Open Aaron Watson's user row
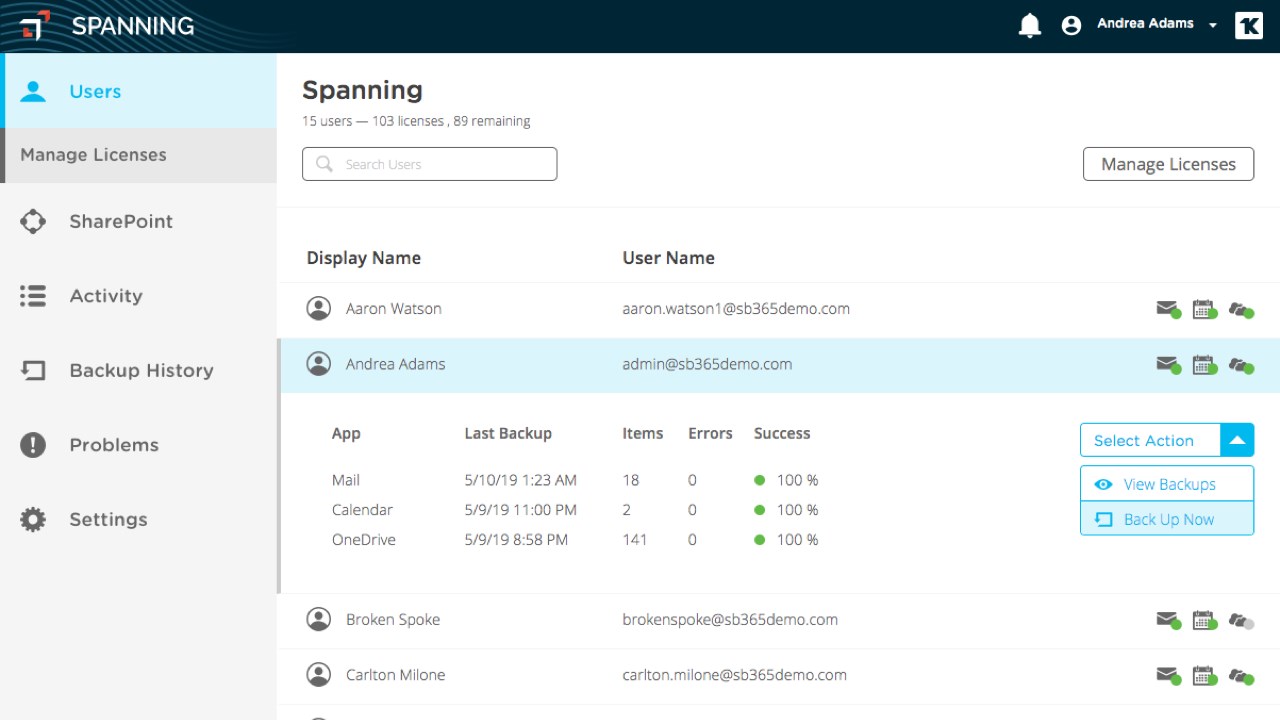The image size is (1280, 720). tap(778, 309)
